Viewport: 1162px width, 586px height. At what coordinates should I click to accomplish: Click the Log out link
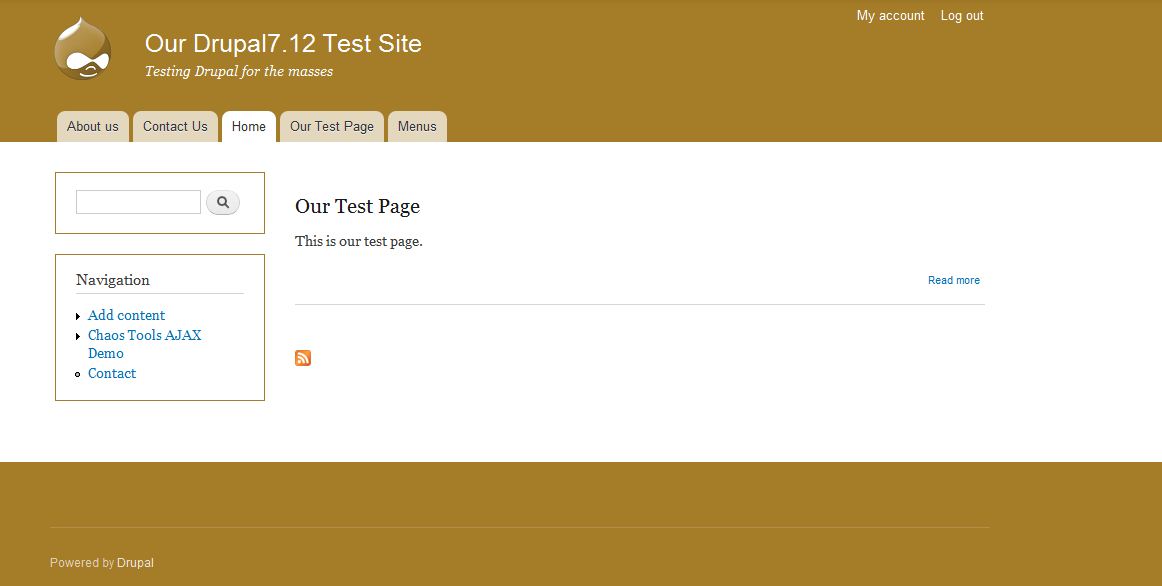[962, 16]
